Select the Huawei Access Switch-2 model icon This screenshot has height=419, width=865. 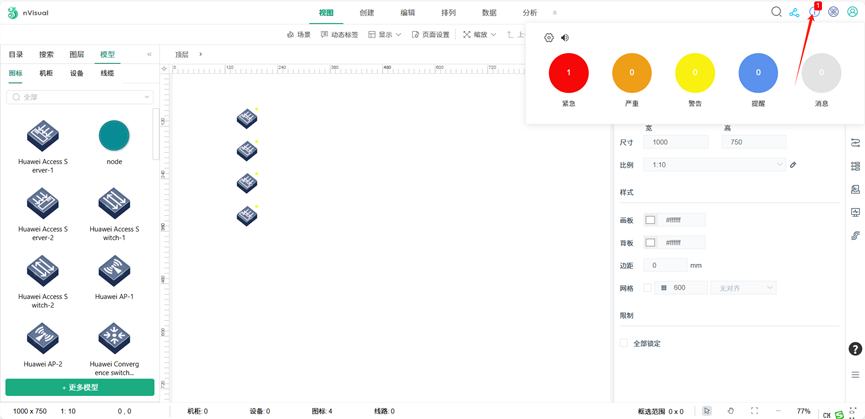(43, 270)
